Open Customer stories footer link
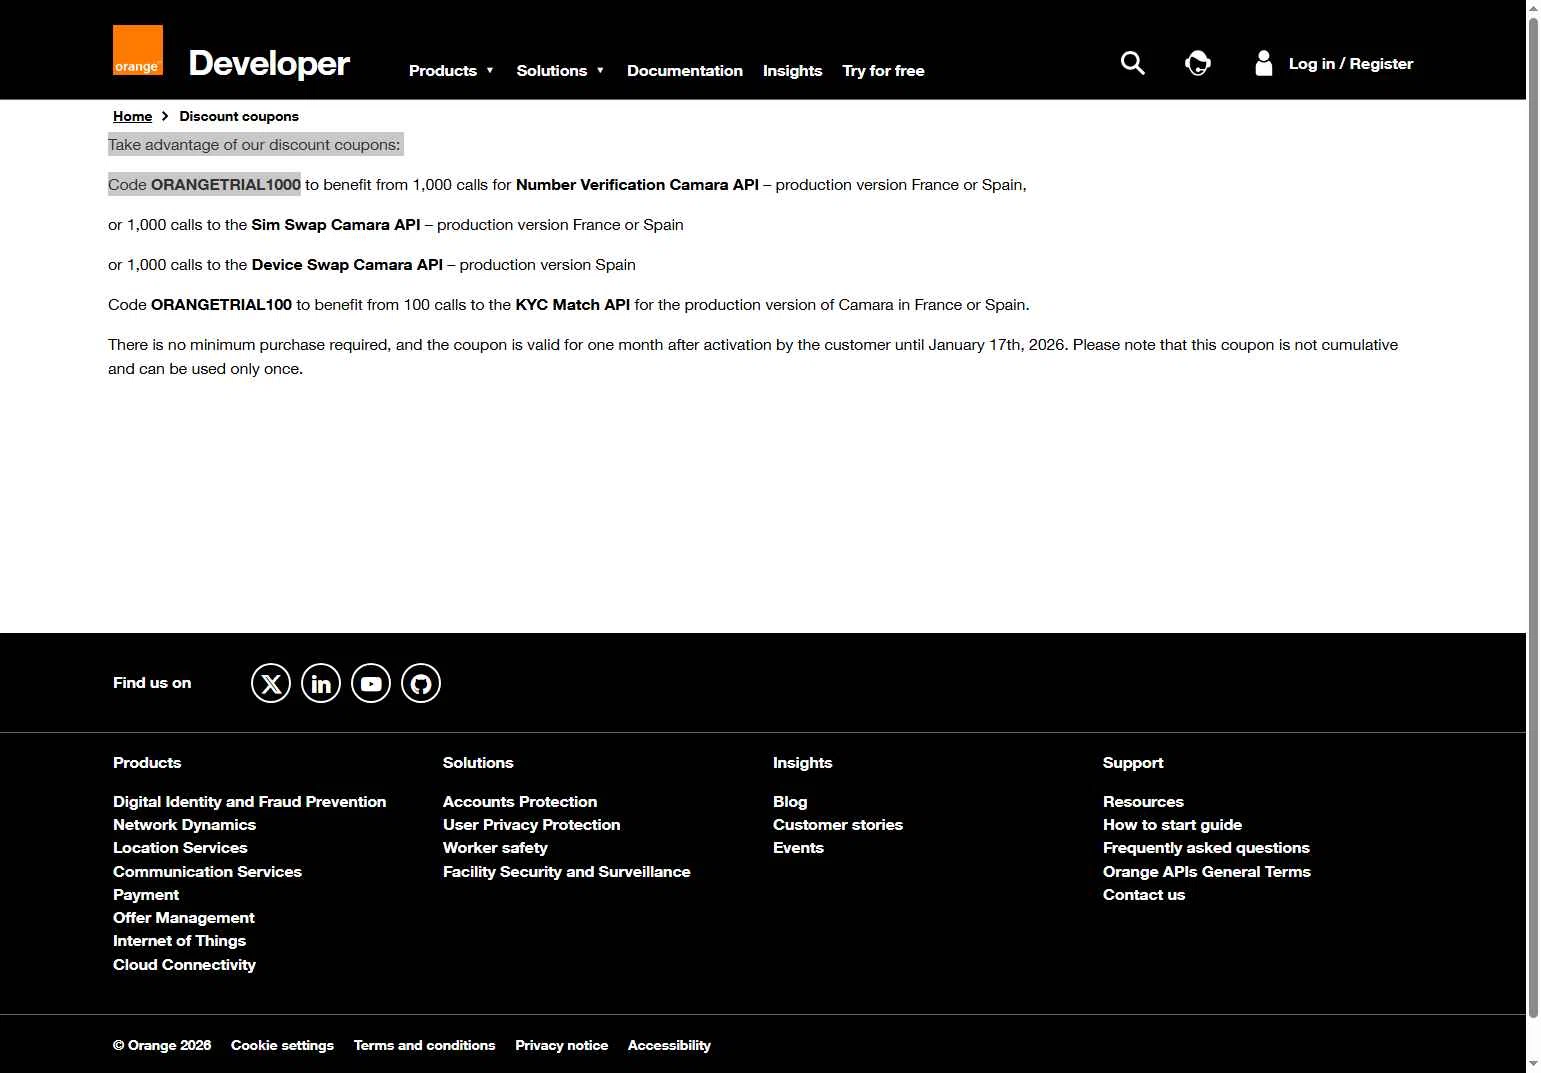Image resolution: width=1541 pixels, height=1073 pixels. tap(837, 825)
